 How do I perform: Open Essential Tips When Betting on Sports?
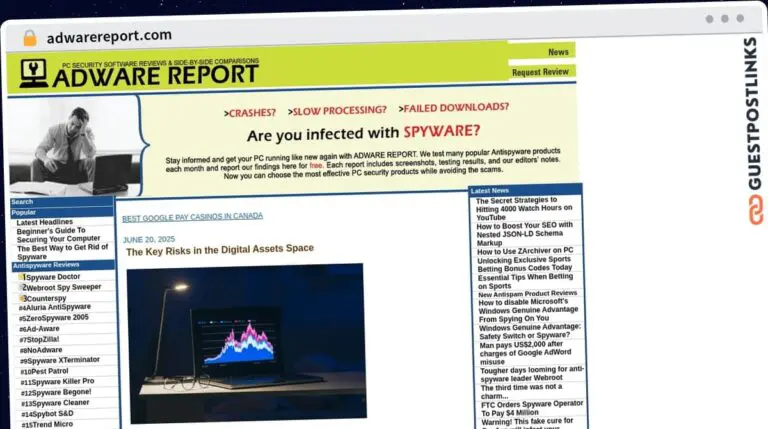pos(526,281)
